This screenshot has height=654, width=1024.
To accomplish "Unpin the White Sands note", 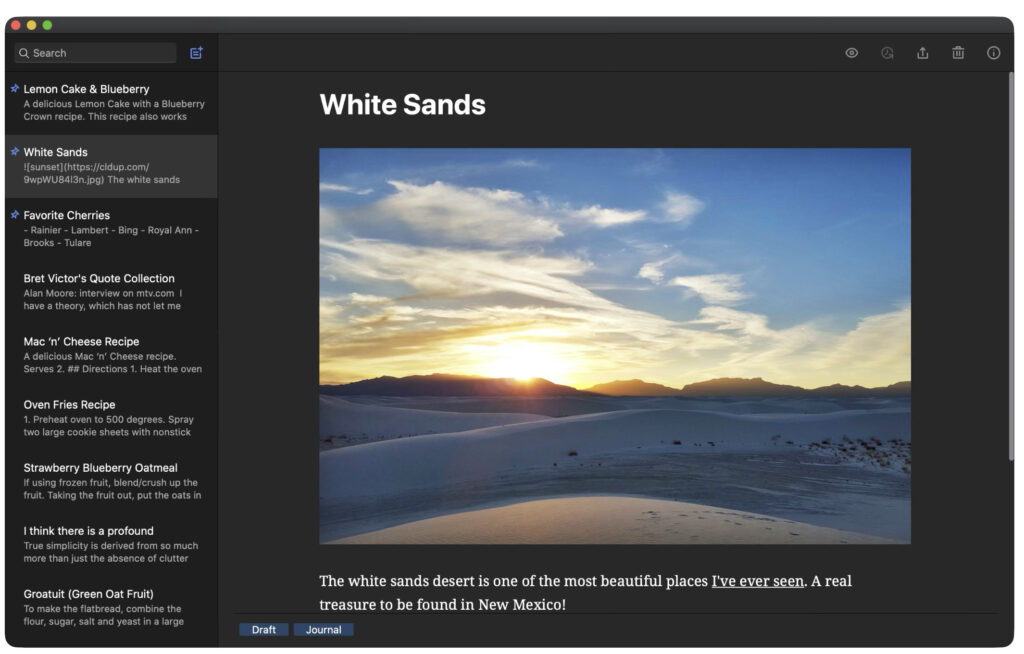I will (15, 152).
